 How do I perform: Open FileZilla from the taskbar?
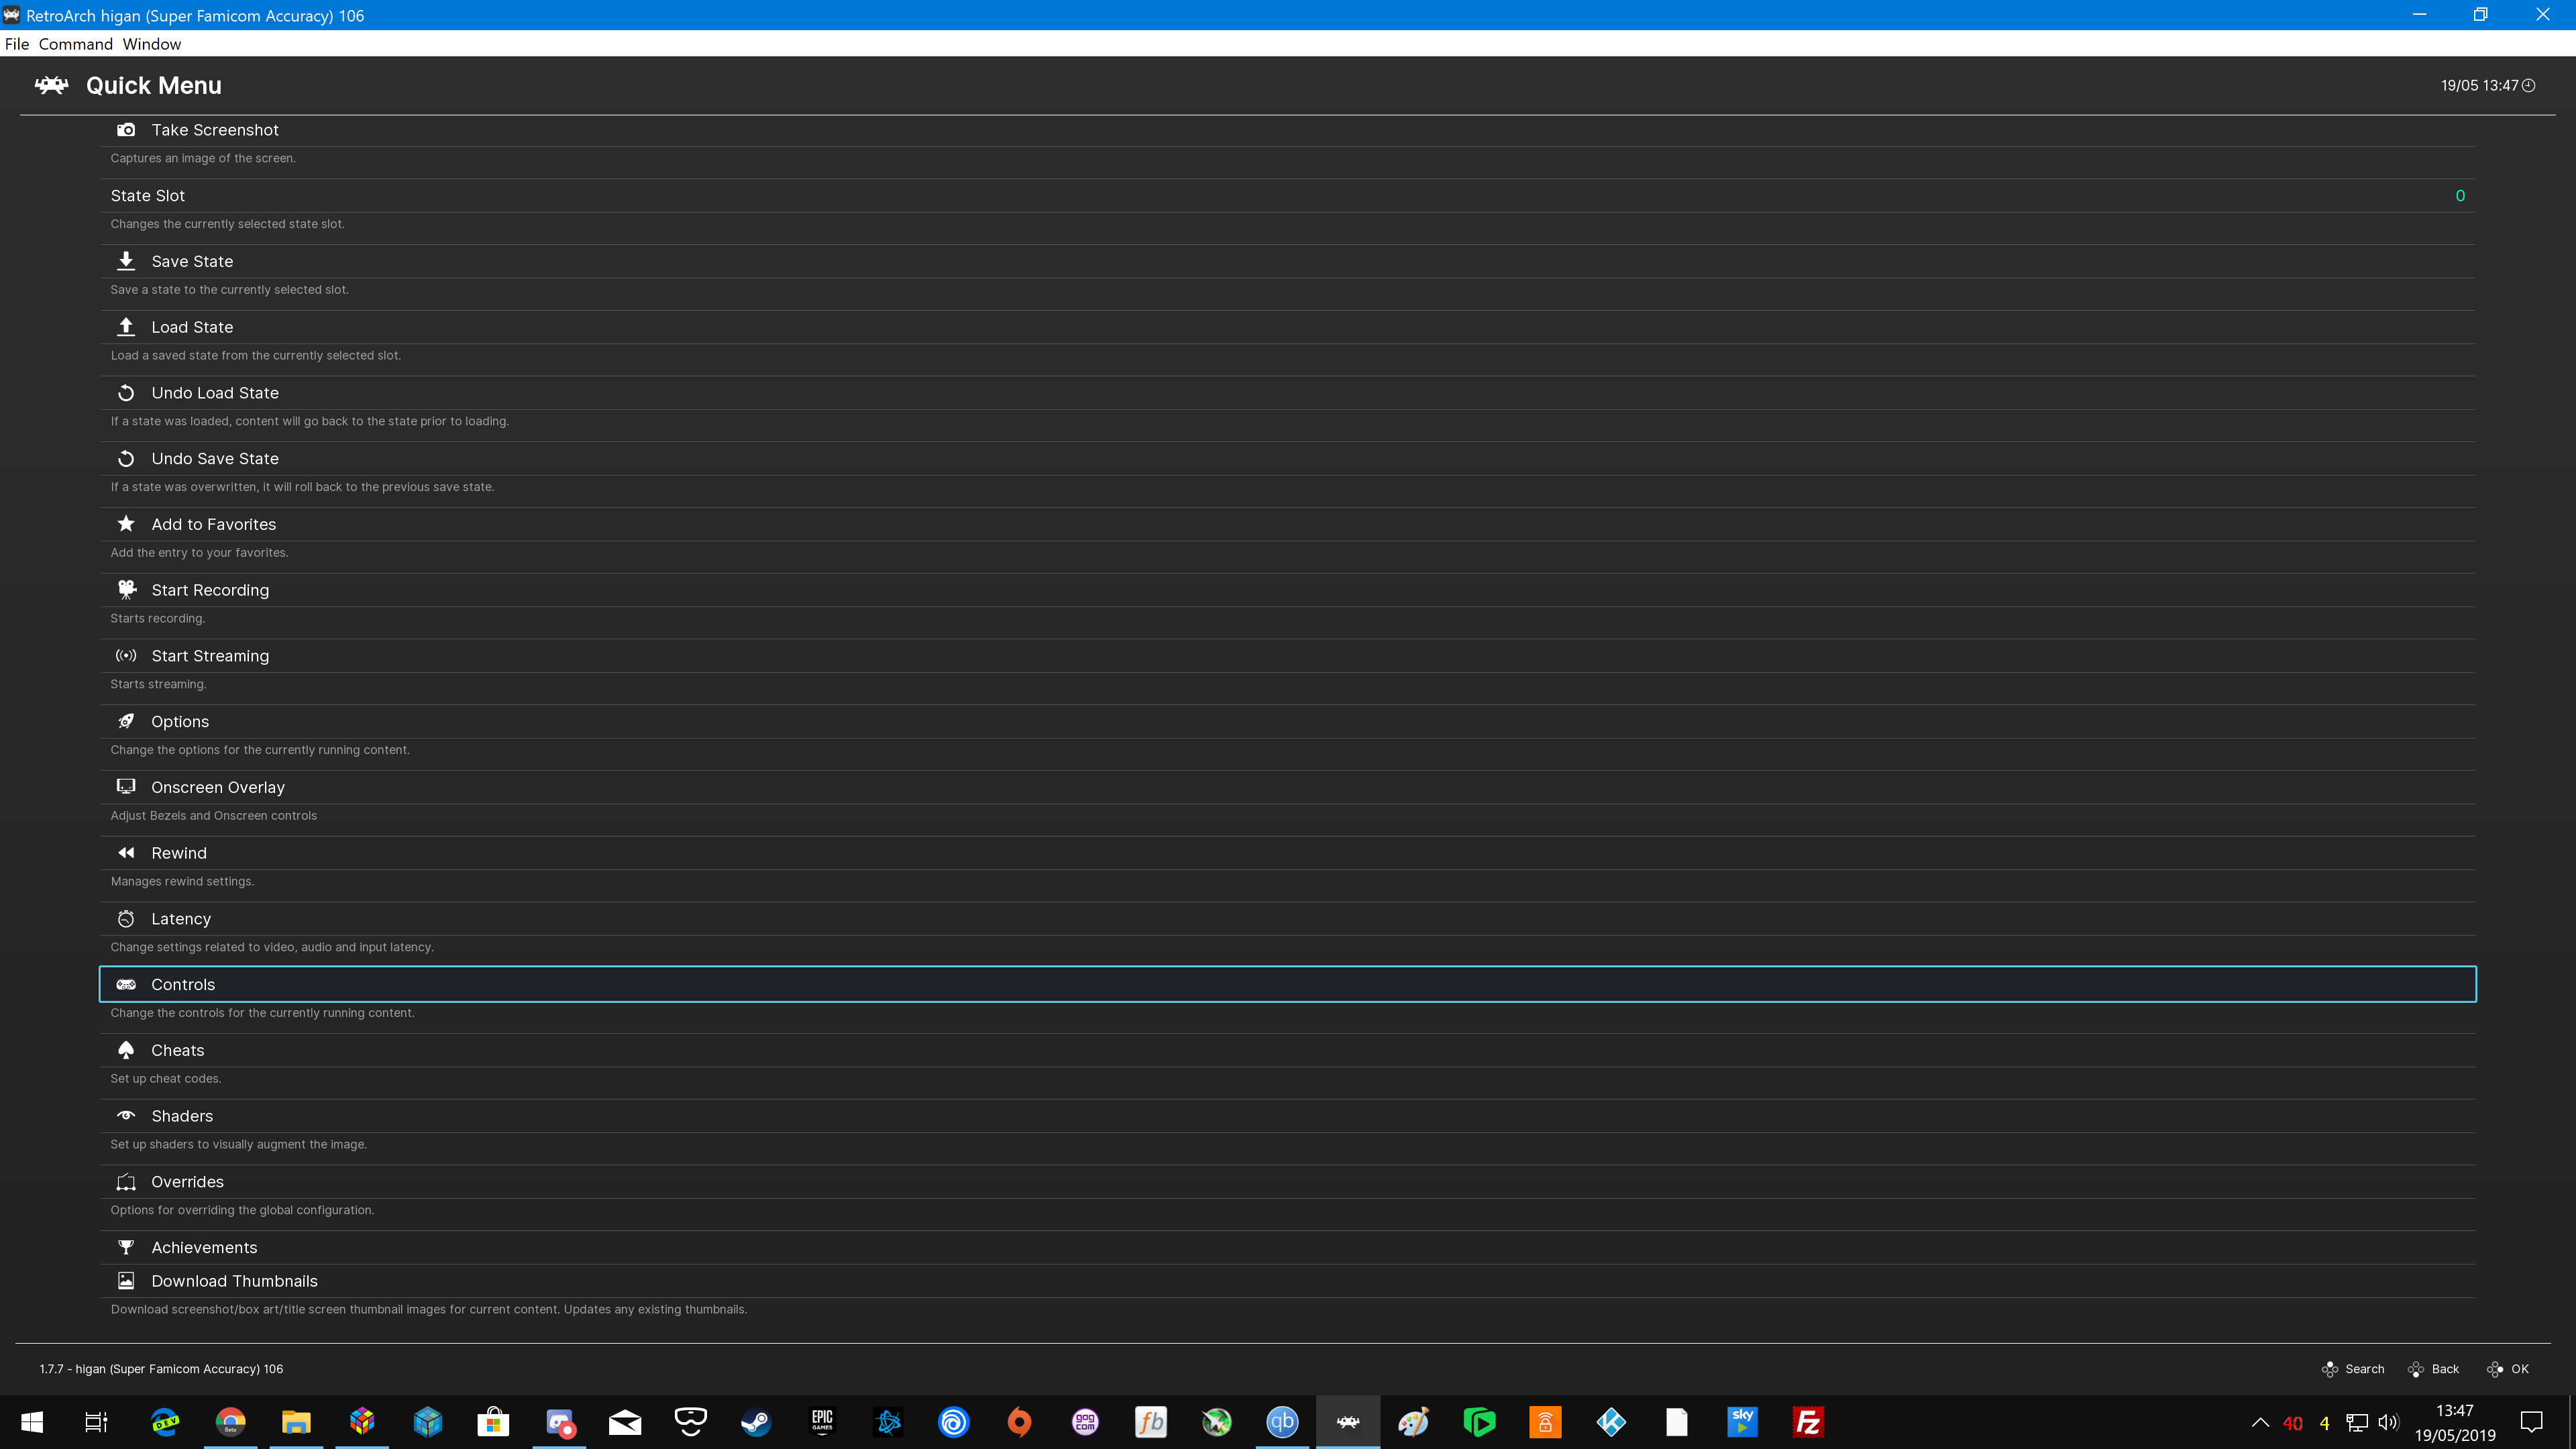coord(1808,1422)
